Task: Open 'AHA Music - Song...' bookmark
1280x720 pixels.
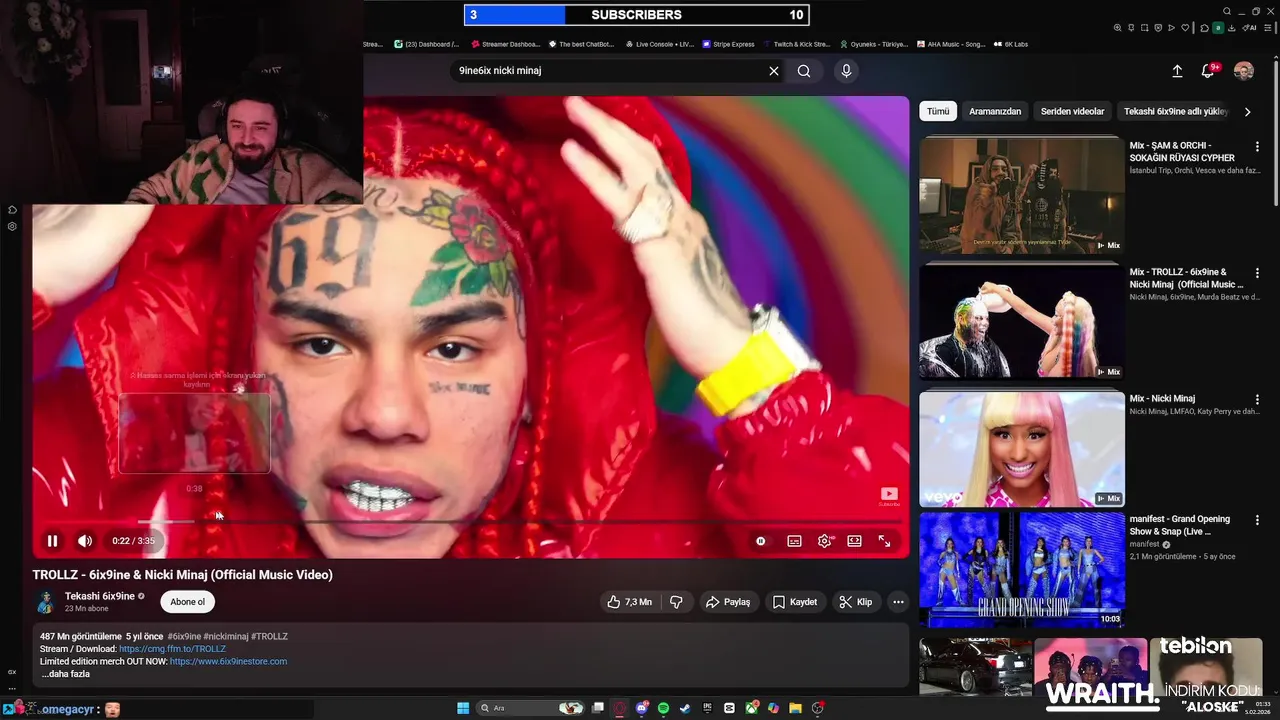Action: [x=951, y=44]
